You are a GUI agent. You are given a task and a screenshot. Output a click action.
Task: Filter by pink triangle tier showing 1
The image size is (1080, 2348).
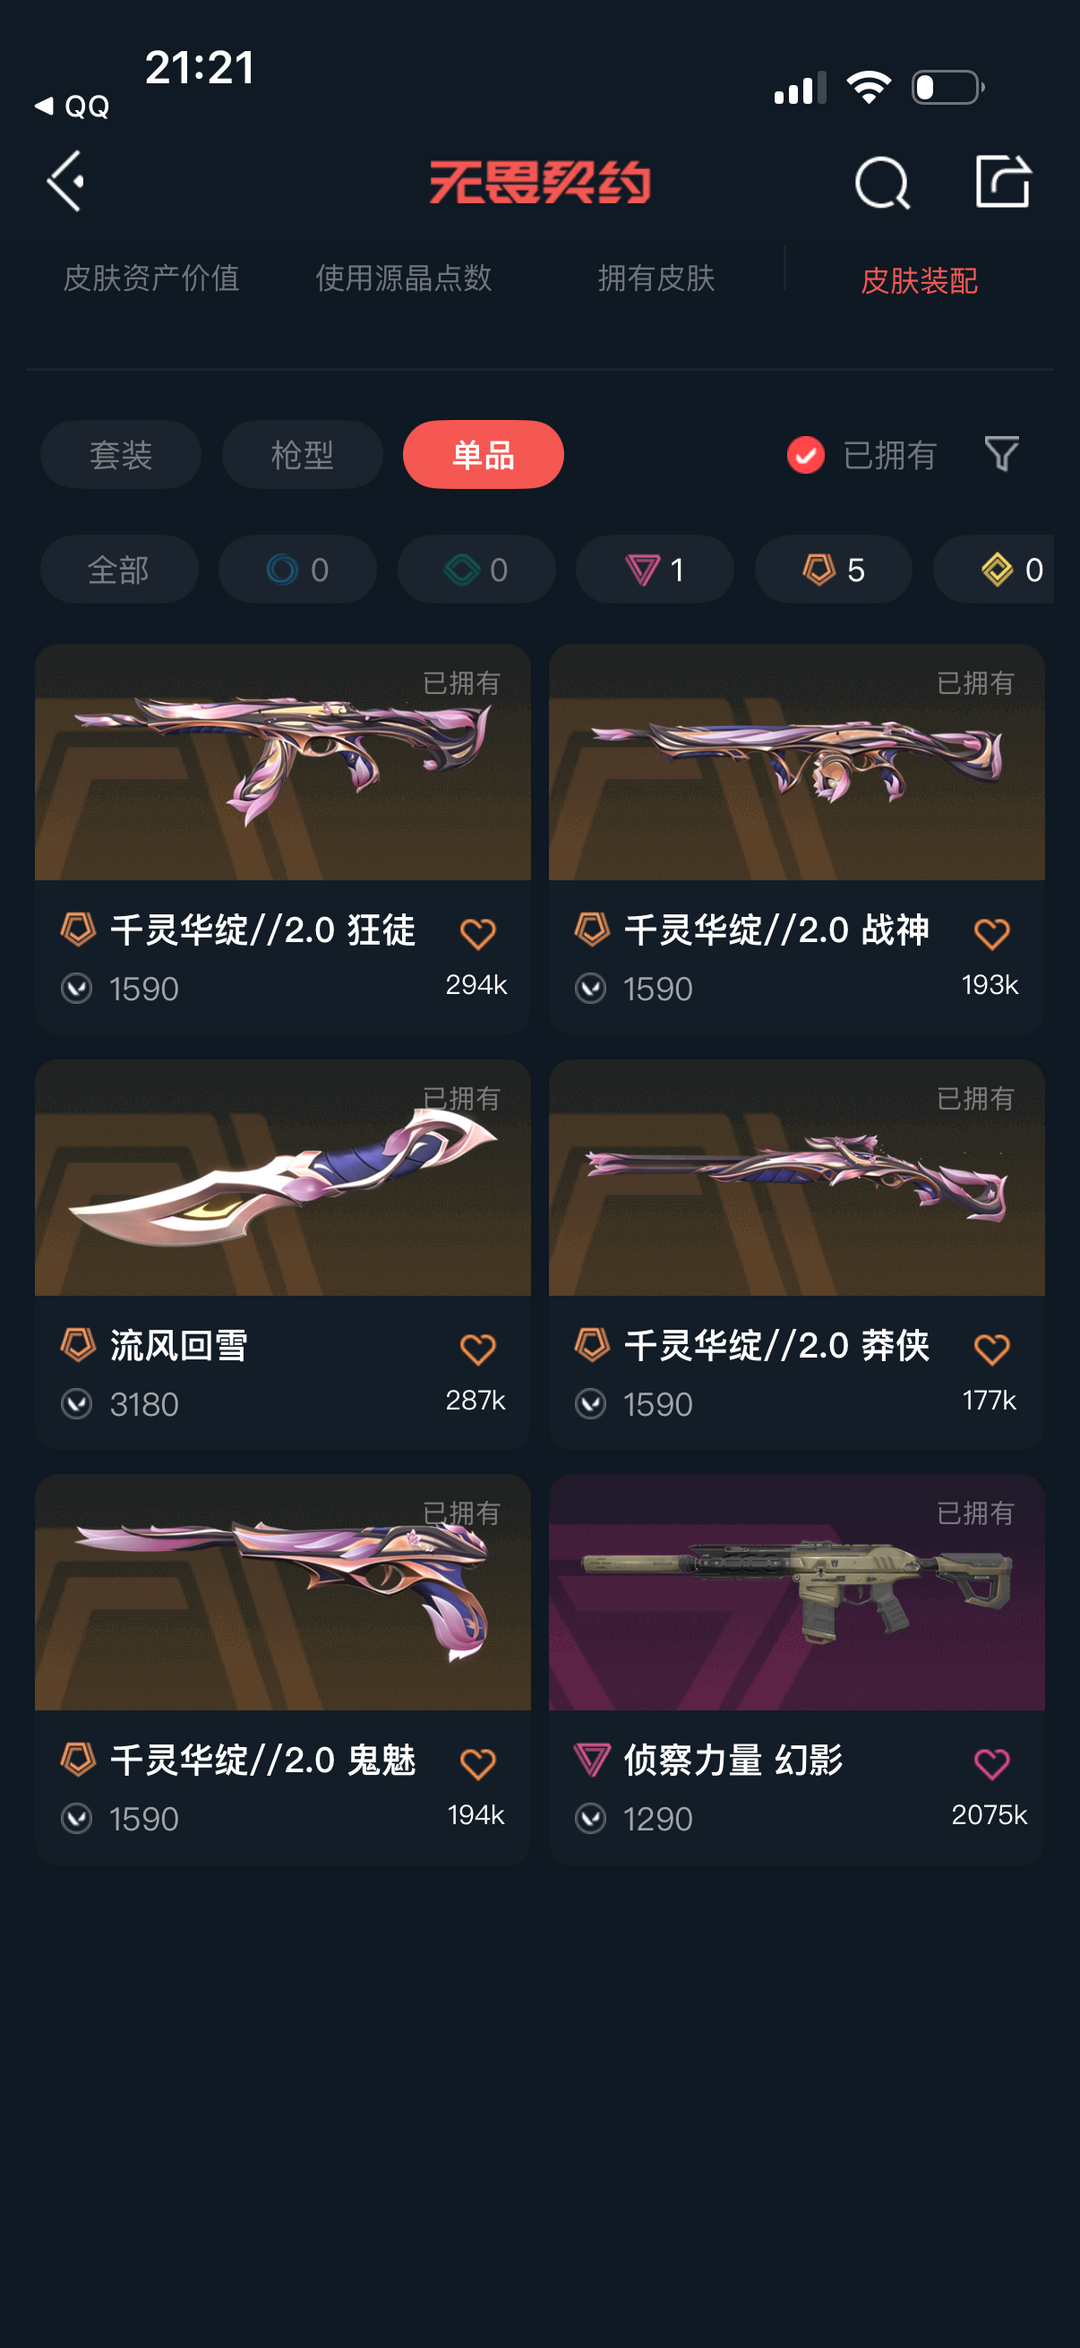655,570
